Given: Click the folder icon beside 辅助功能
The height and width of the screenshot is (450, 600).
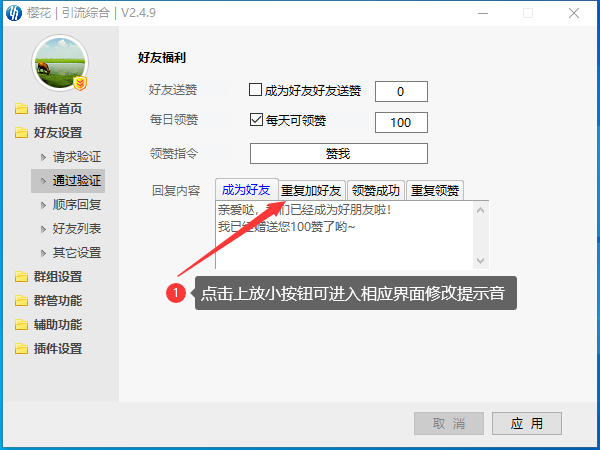Looking at the screenshot, I should [x=21, y=325].
